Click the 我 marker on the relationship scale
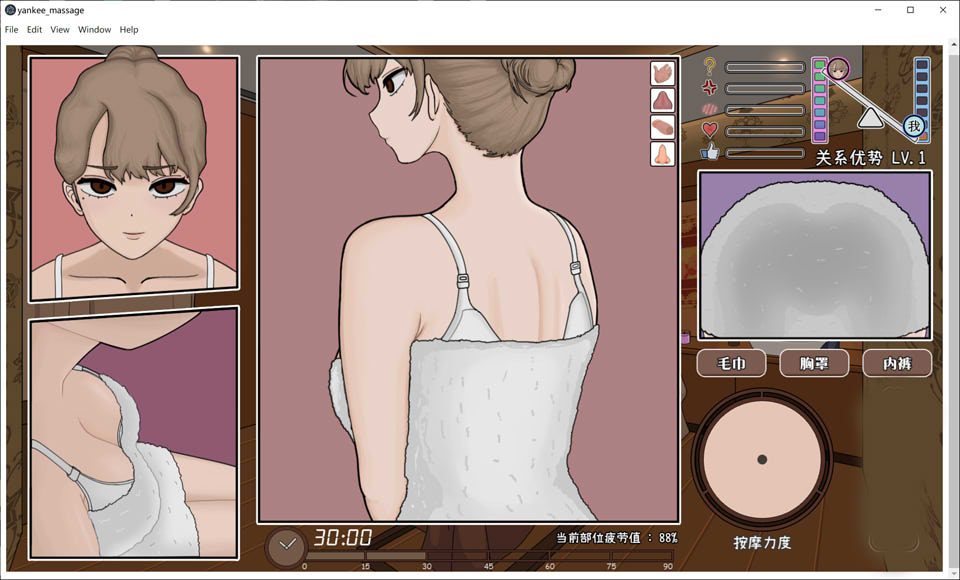Screen dimensions: 960x580 click(913, 125)
